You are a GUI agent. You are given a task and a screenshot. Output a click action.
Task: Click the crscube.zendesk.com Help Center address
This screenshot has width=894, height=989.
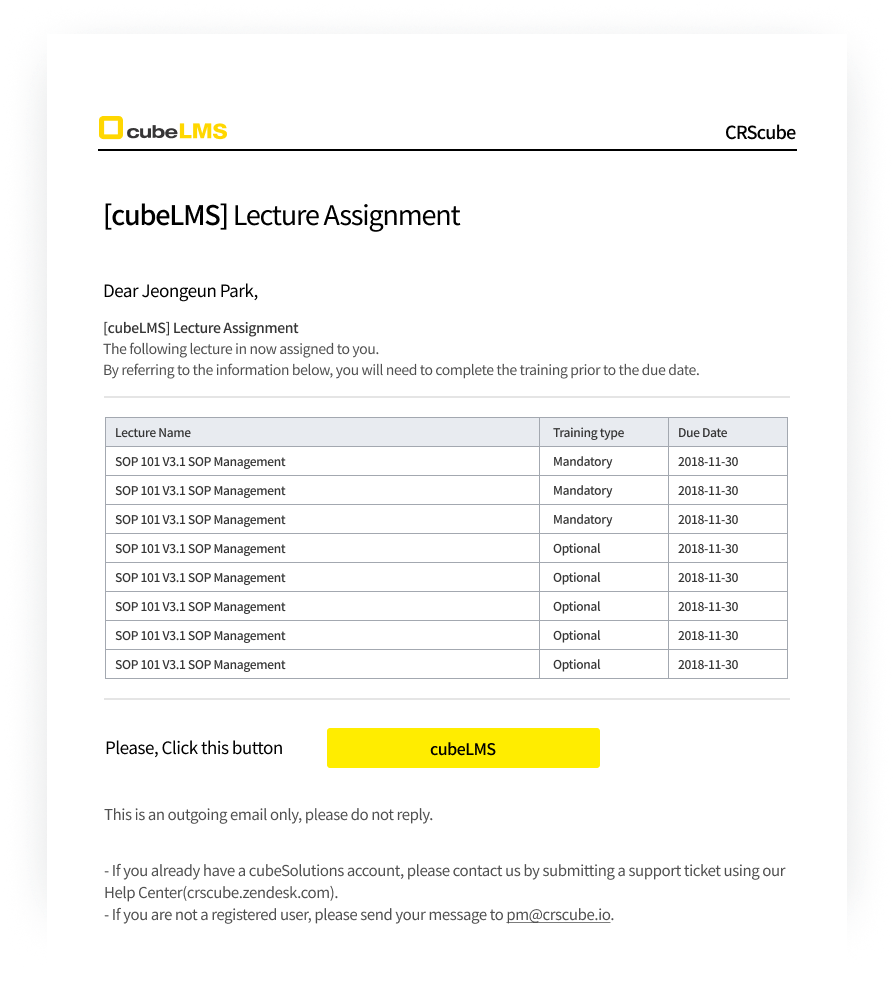[260, 893]
